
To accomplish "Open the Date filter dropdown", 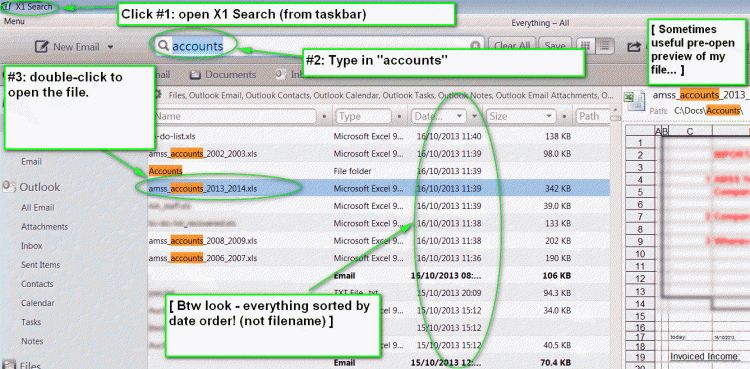I will point(460,116).
